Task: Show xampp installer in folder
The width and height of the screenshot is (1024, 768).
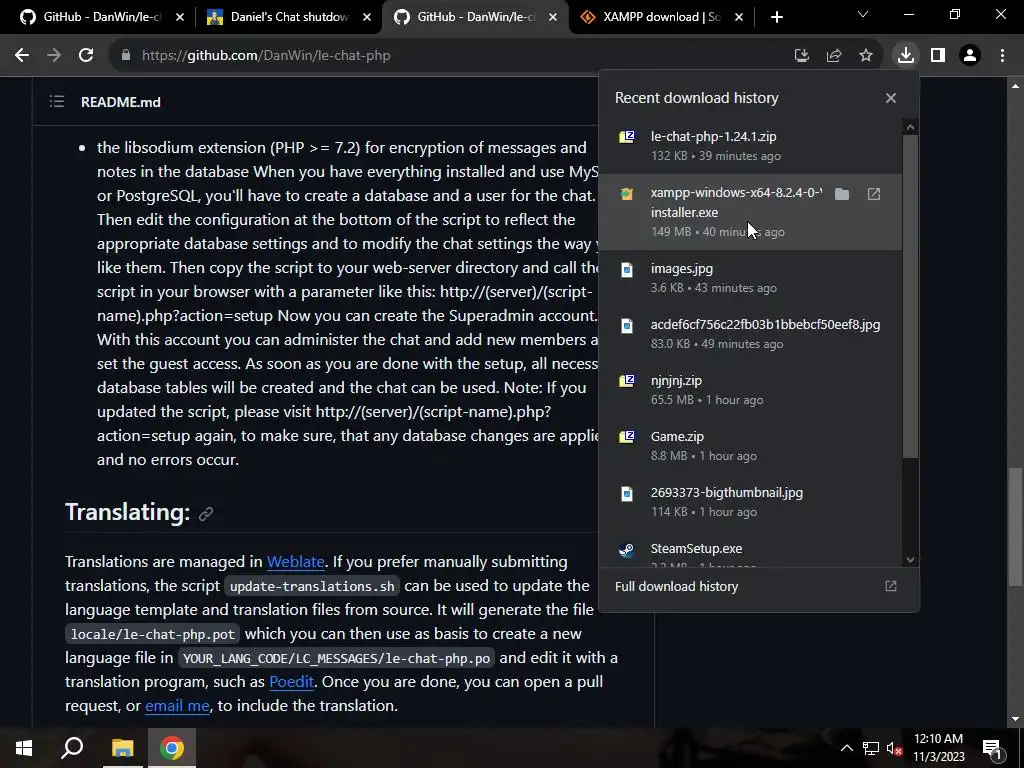Action: pyautogui.click(x=842, y=194)
